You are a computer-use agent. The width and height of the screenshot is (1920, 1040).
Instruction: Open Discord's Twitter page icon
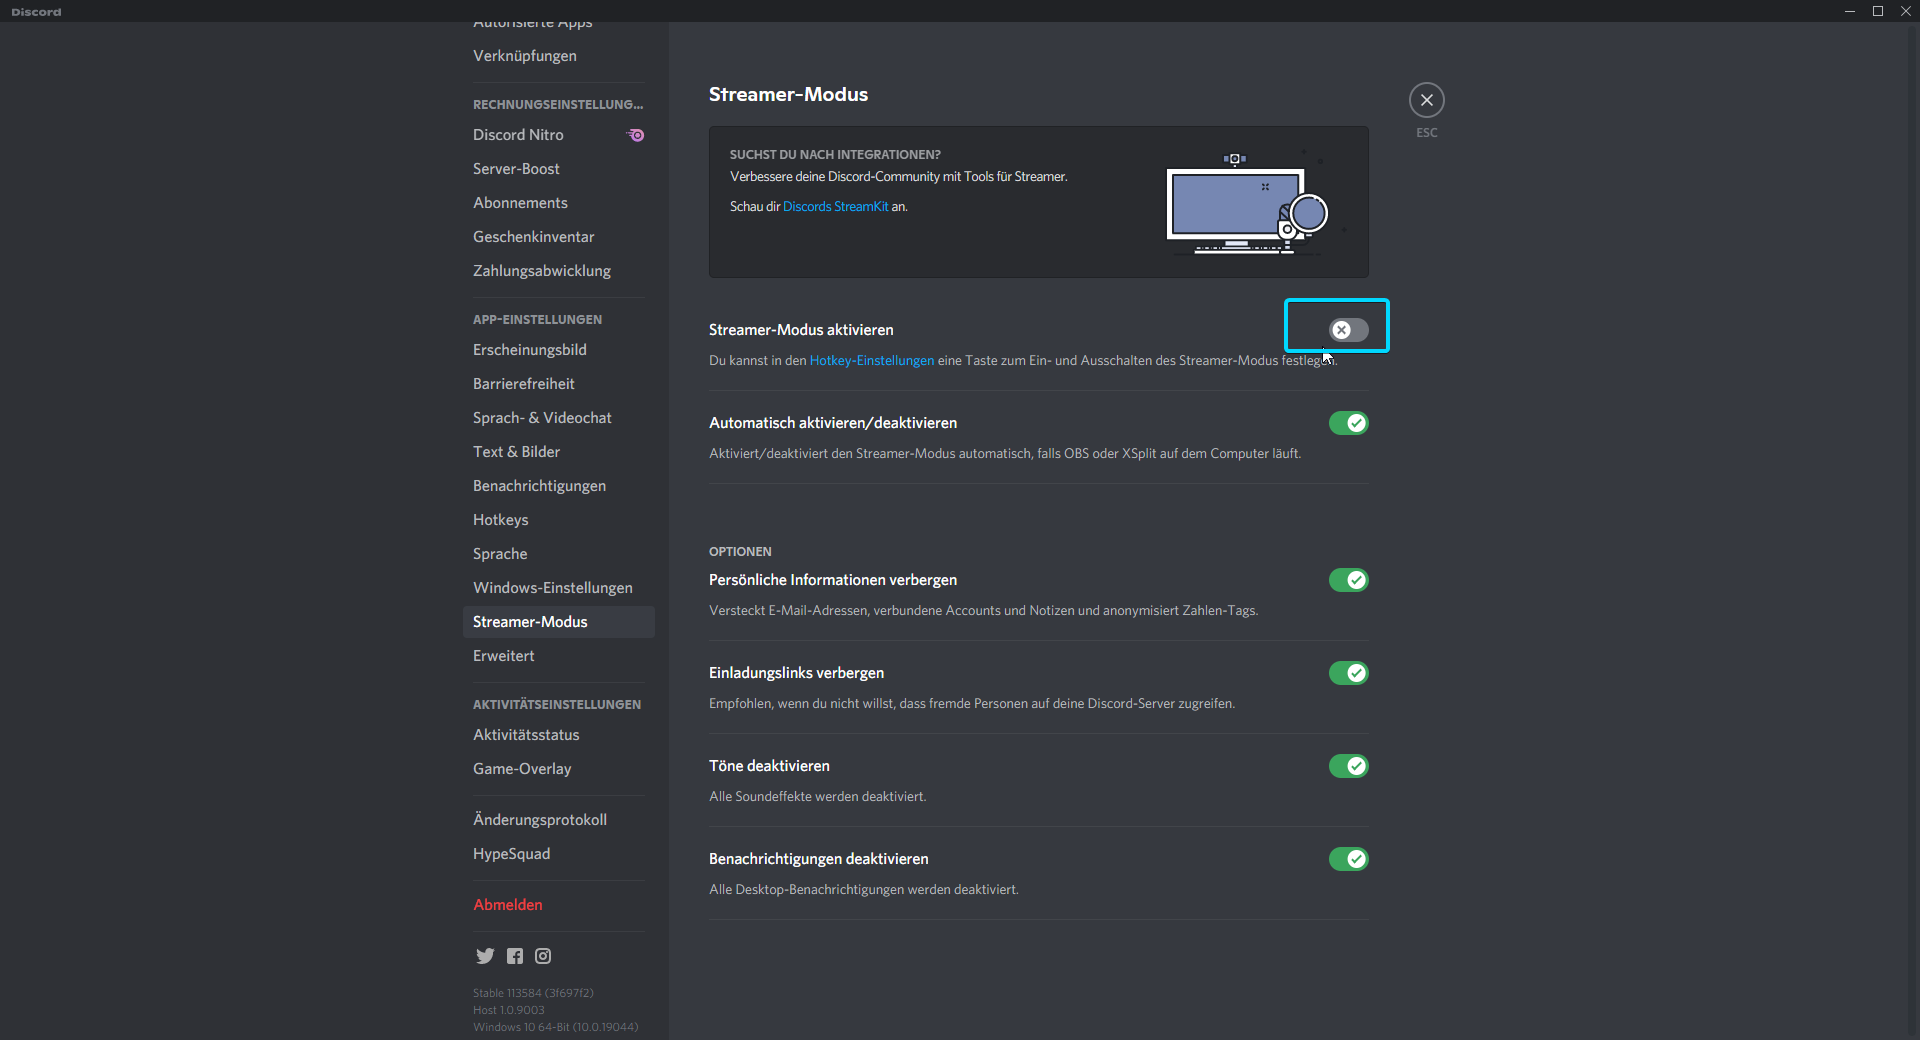485,956
